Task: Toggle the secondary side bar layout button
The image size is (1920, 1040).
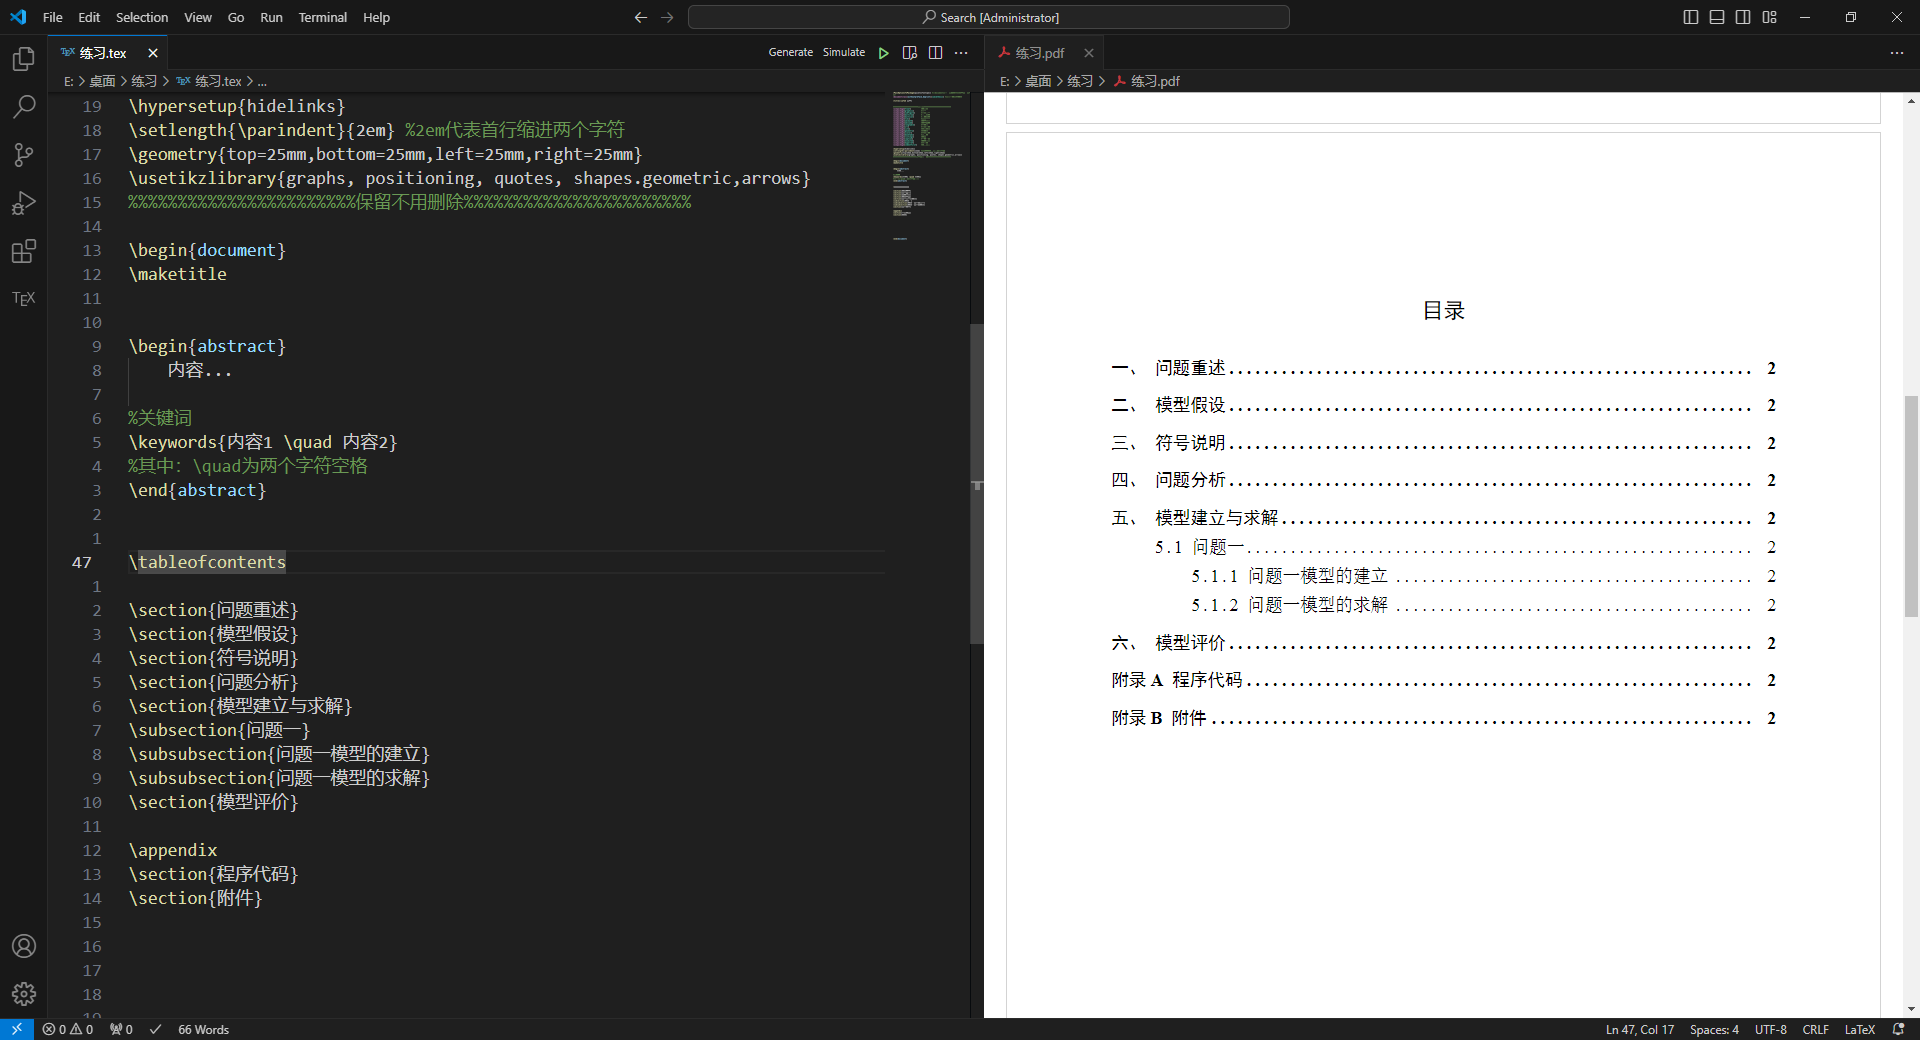Action: 1743,17
